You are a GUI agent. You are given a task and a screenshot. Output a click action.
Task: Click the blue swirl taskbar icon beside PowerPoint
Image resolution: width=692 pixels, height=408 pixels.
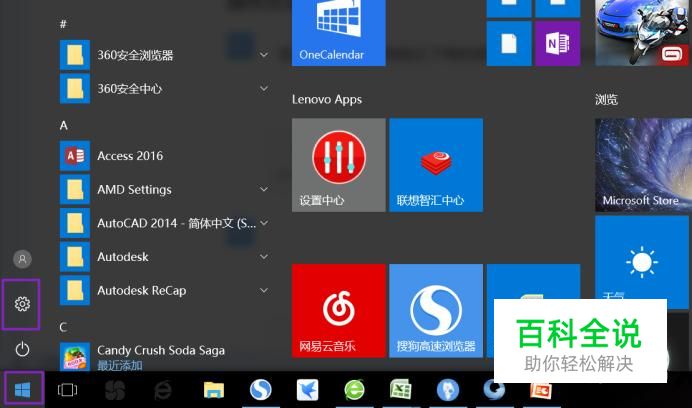coord(494,390)
